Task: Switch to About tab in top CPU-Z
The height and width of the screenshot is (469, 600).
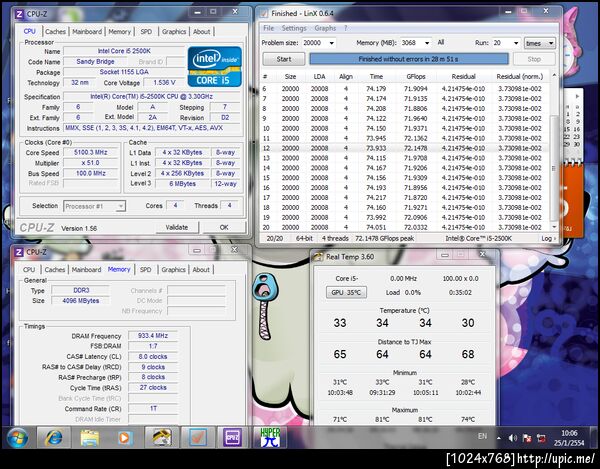Action: pos(201,32)
